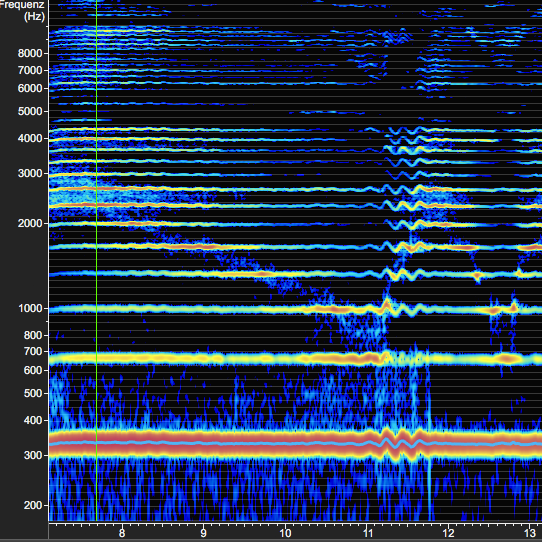This screenshot has width=542, height=542.
Task: Click the 500 Hz axis label
Action: point(33,394)
